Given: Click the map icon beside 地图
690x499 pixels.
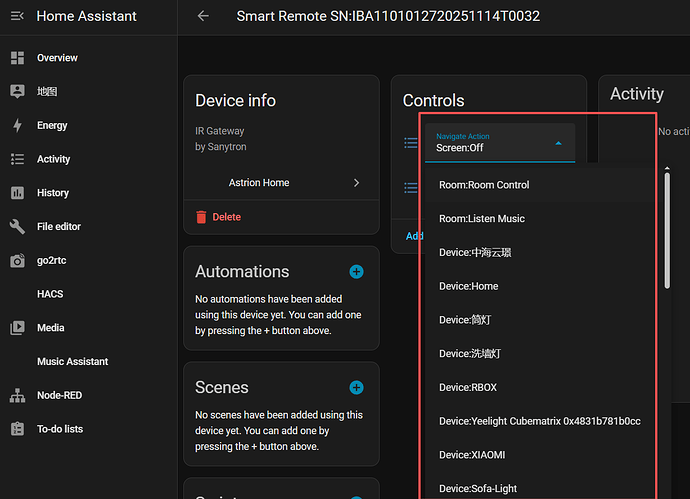Looking at the screenshot, I should [x=18, y=92].
